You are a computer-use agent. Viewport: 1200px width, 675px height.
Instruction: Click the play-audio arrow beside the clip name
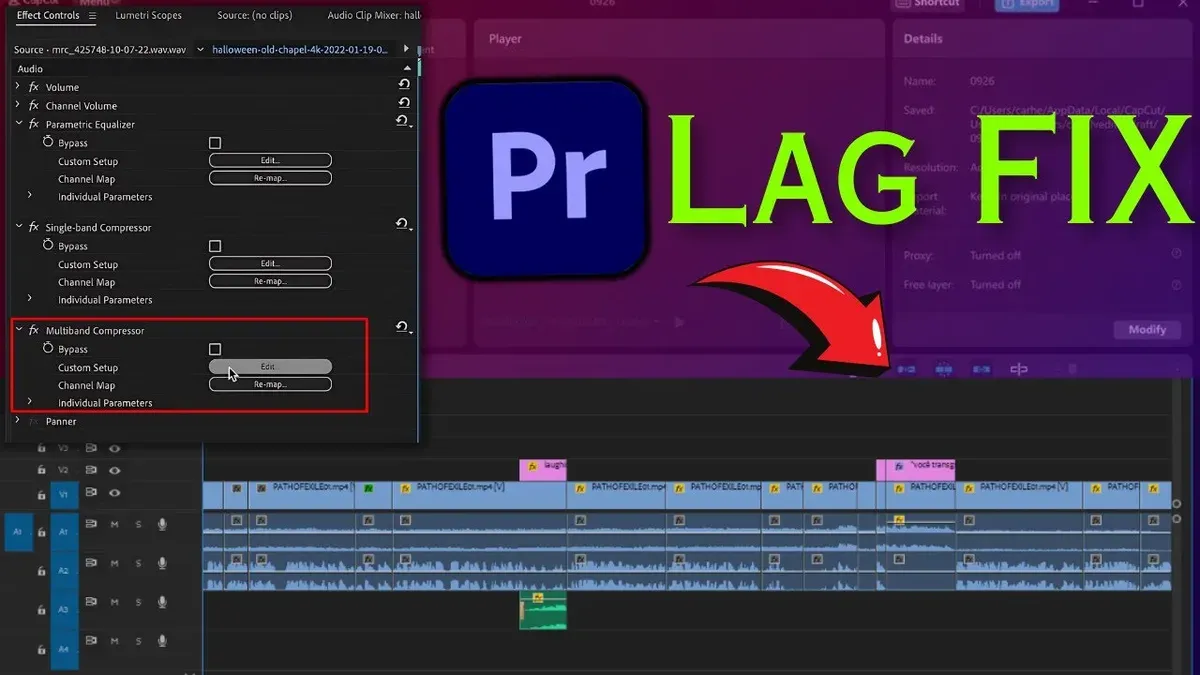[406, 48]
